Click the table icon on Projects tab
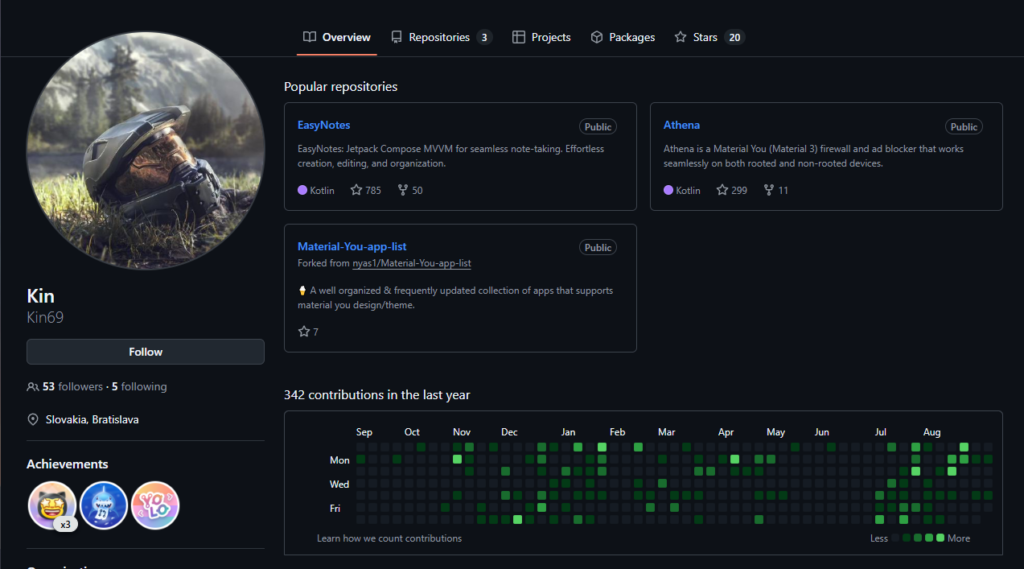This screenshot has height=569, width=1024. (x=519, y=37)
